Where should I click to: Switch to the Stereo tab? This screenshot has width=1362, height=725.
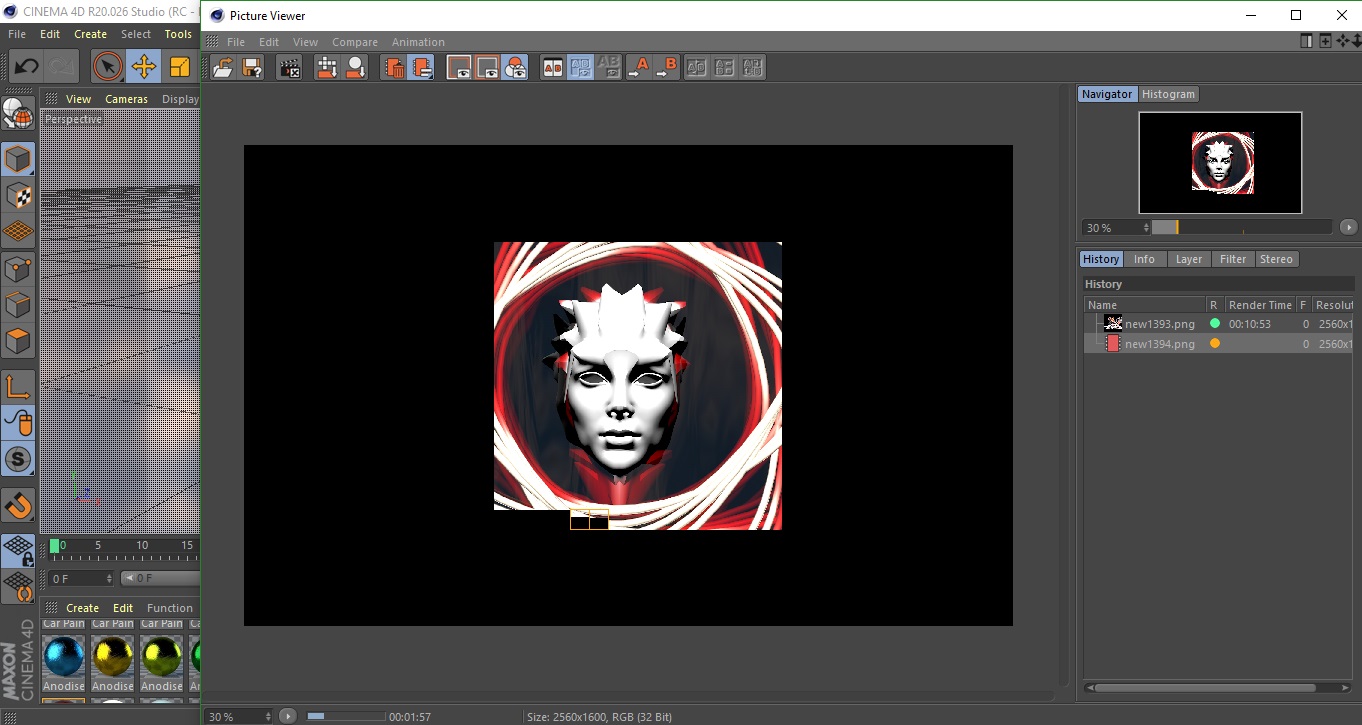coord(1276,259)
